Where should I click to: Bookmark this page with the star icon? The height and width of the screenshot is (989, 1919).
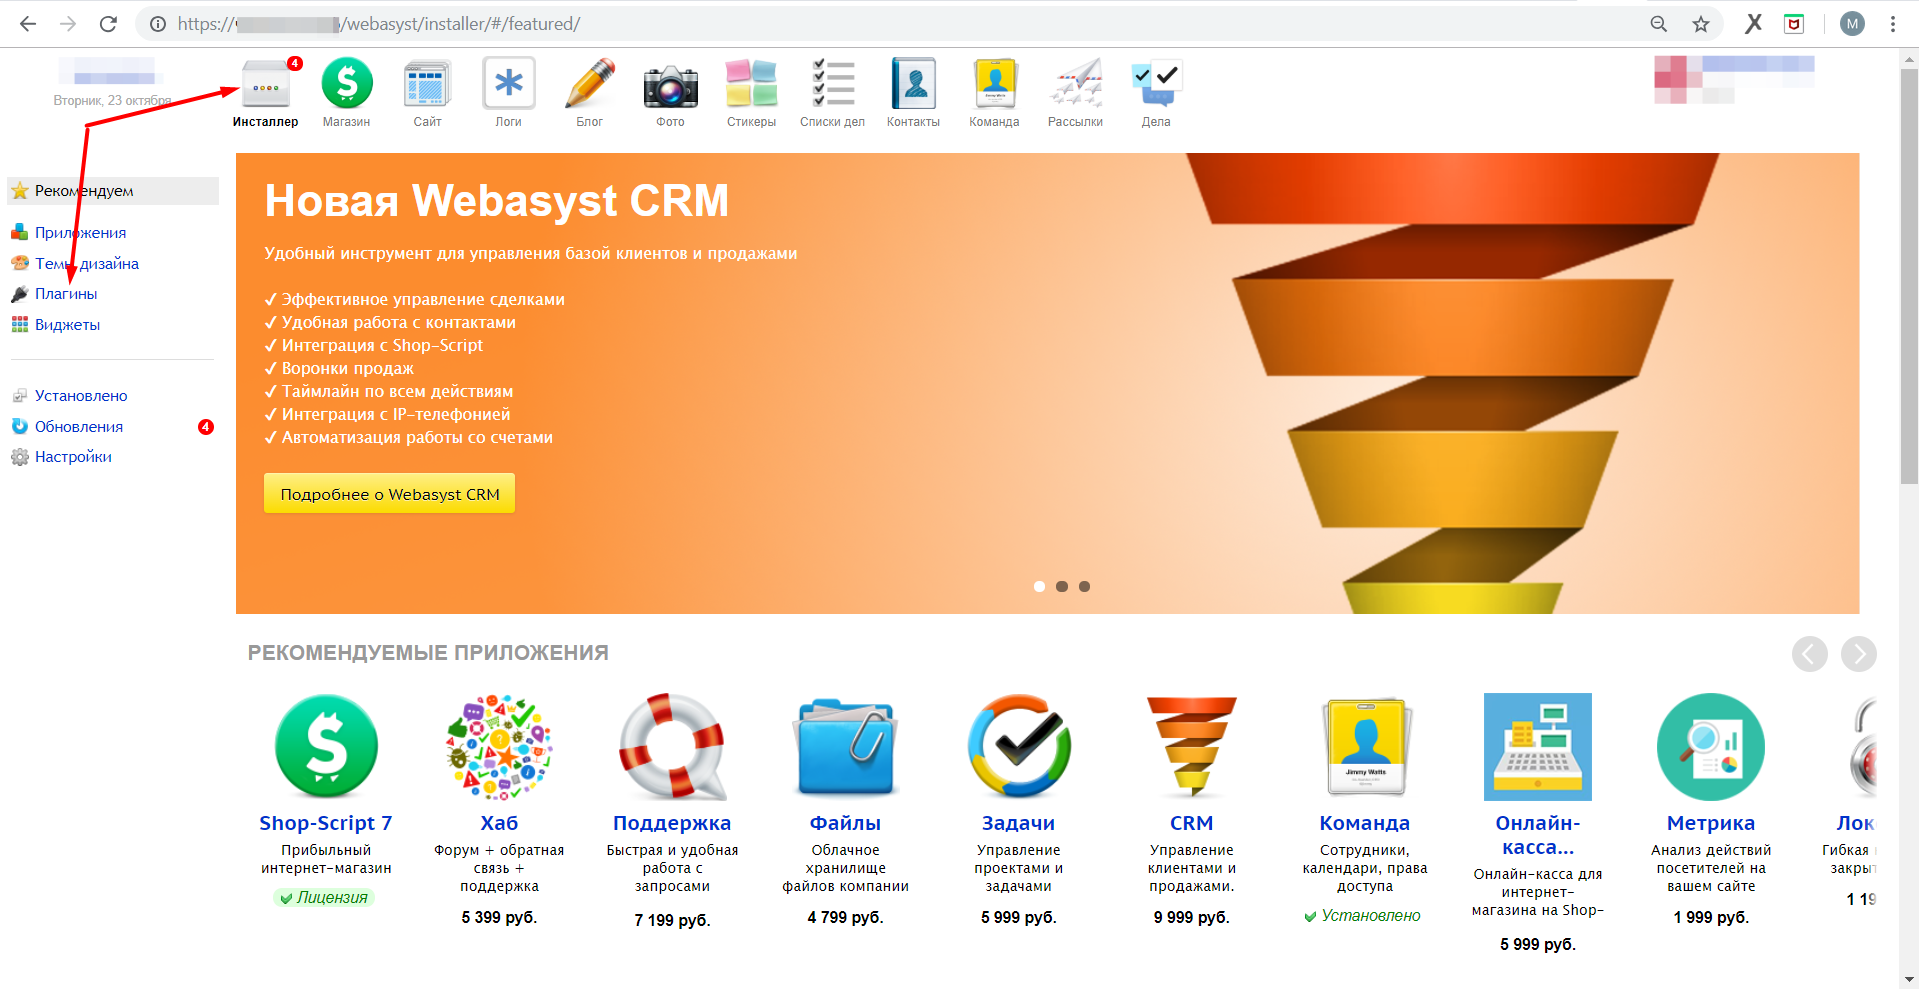pos(1701,24)
